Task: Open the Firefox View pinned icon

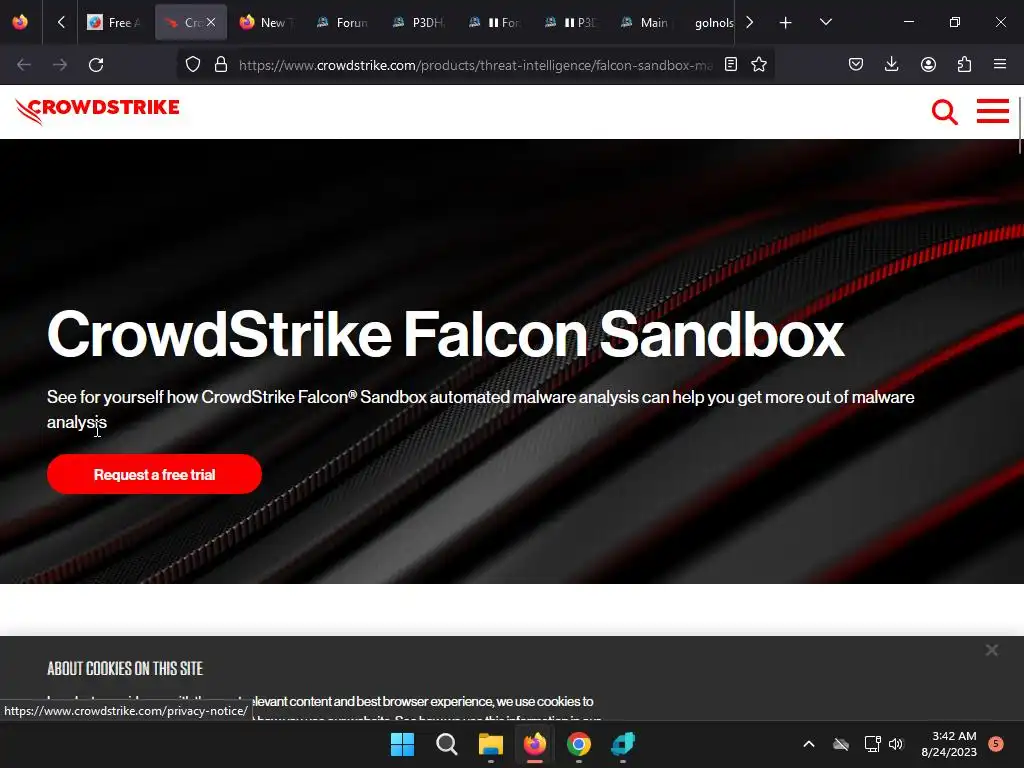Action: tap(20, 22)
